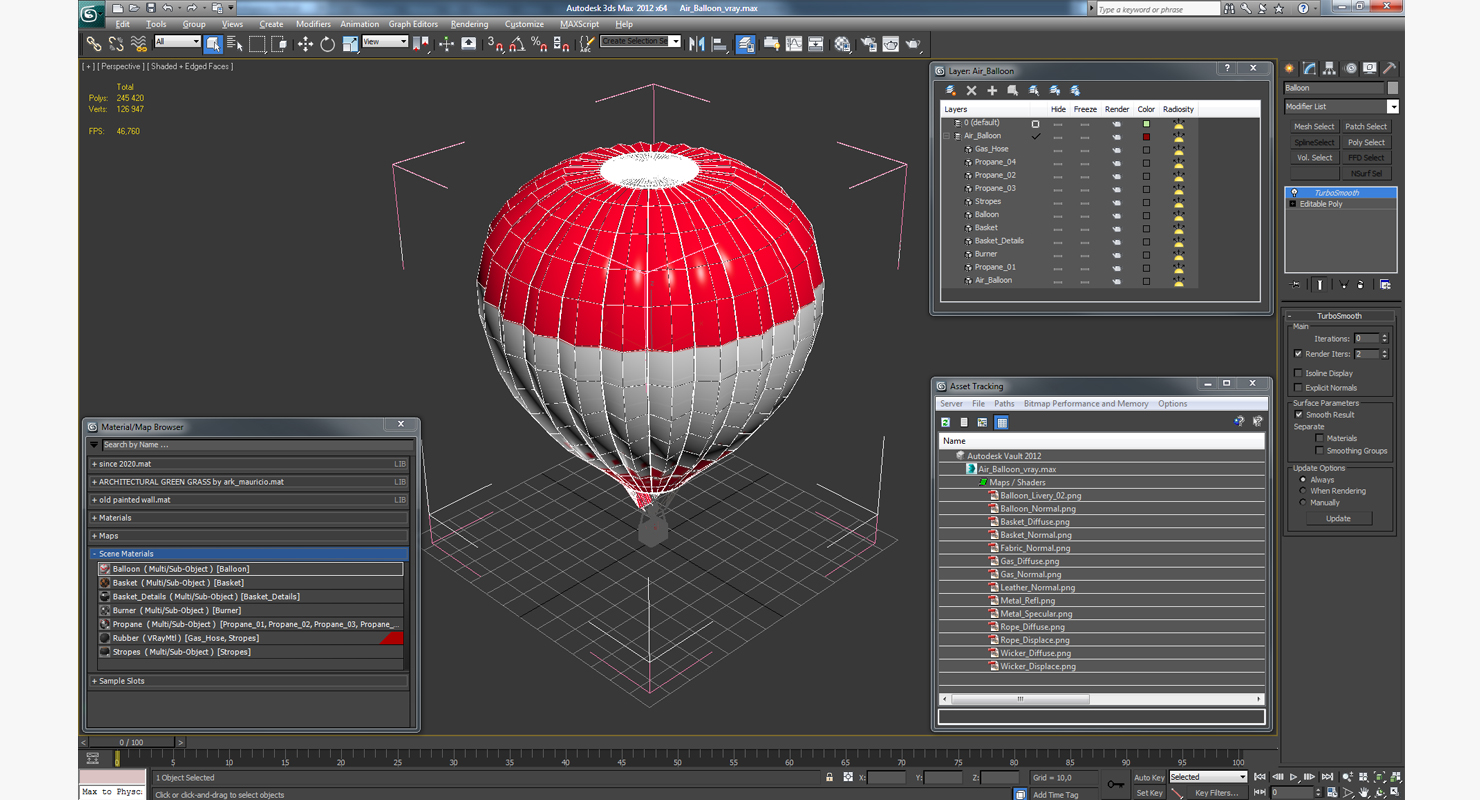
Task: Click the Key Filters button
Action: (1216, 793)
